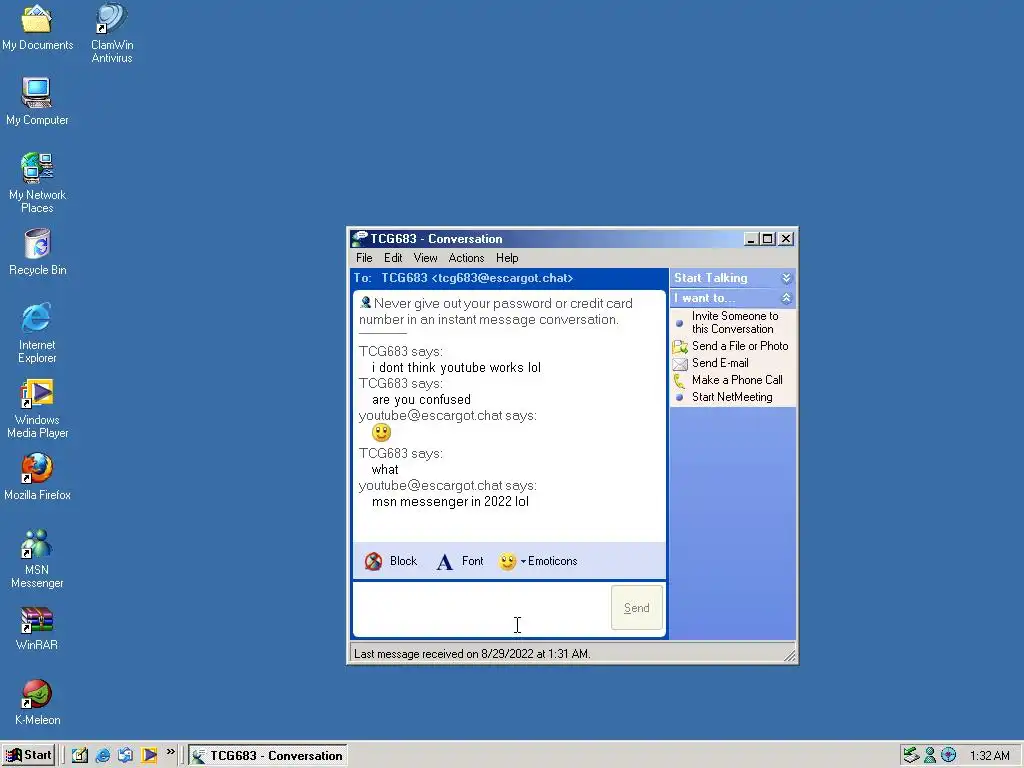This screenshot has width=1024, height=768.
Task: Open the My Documents desktop icon
Action: (37, 26)
